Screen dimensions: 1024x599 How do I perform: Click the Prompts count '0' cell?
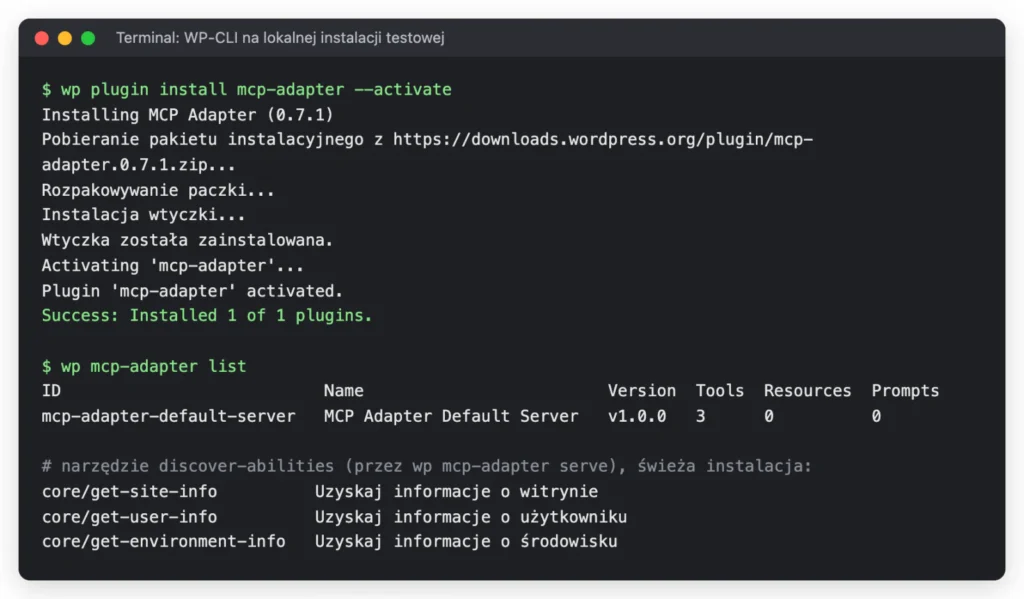[x=876, y=416]
